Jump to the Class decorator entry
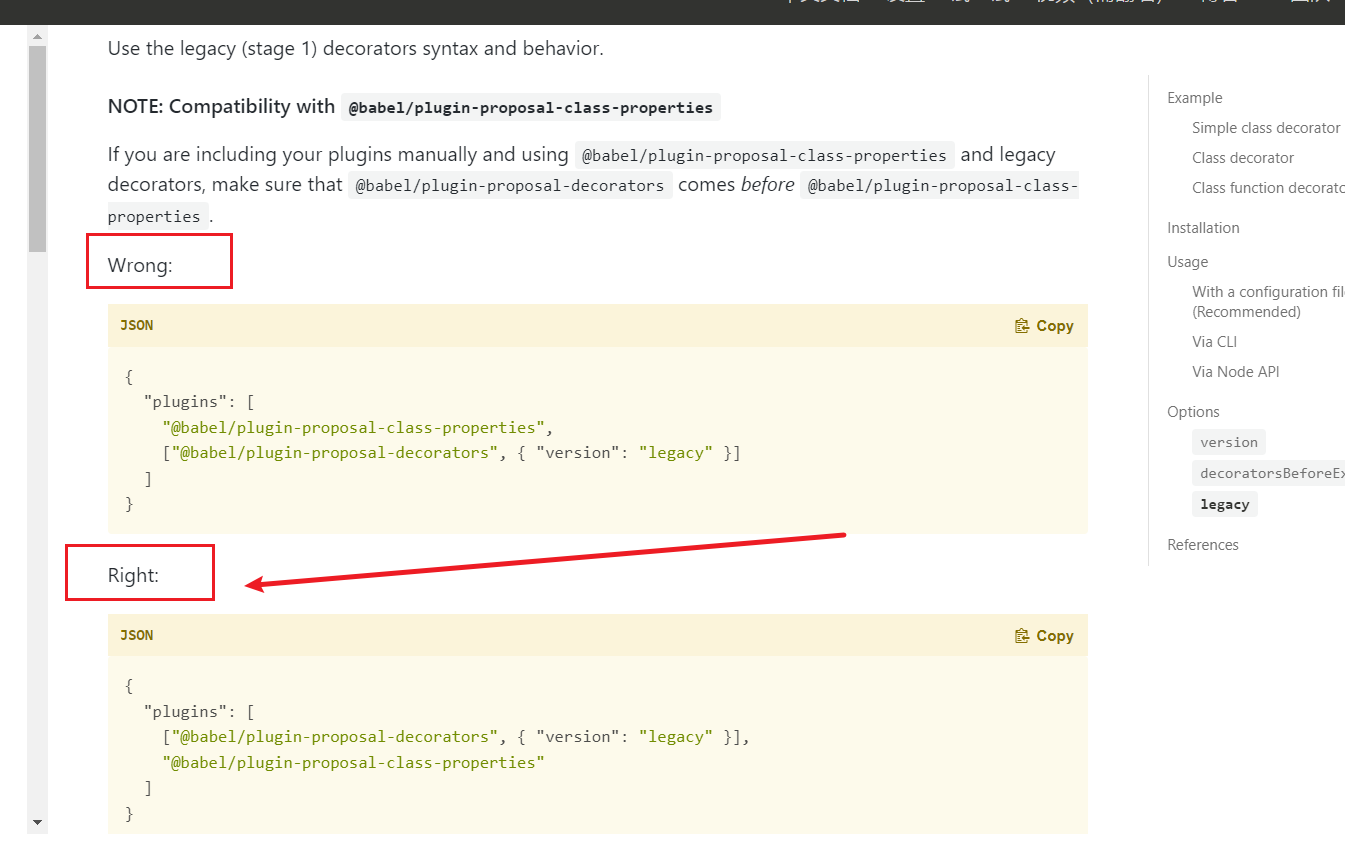Screen dimensions: 1345x844 click(x=1243, y=158)
